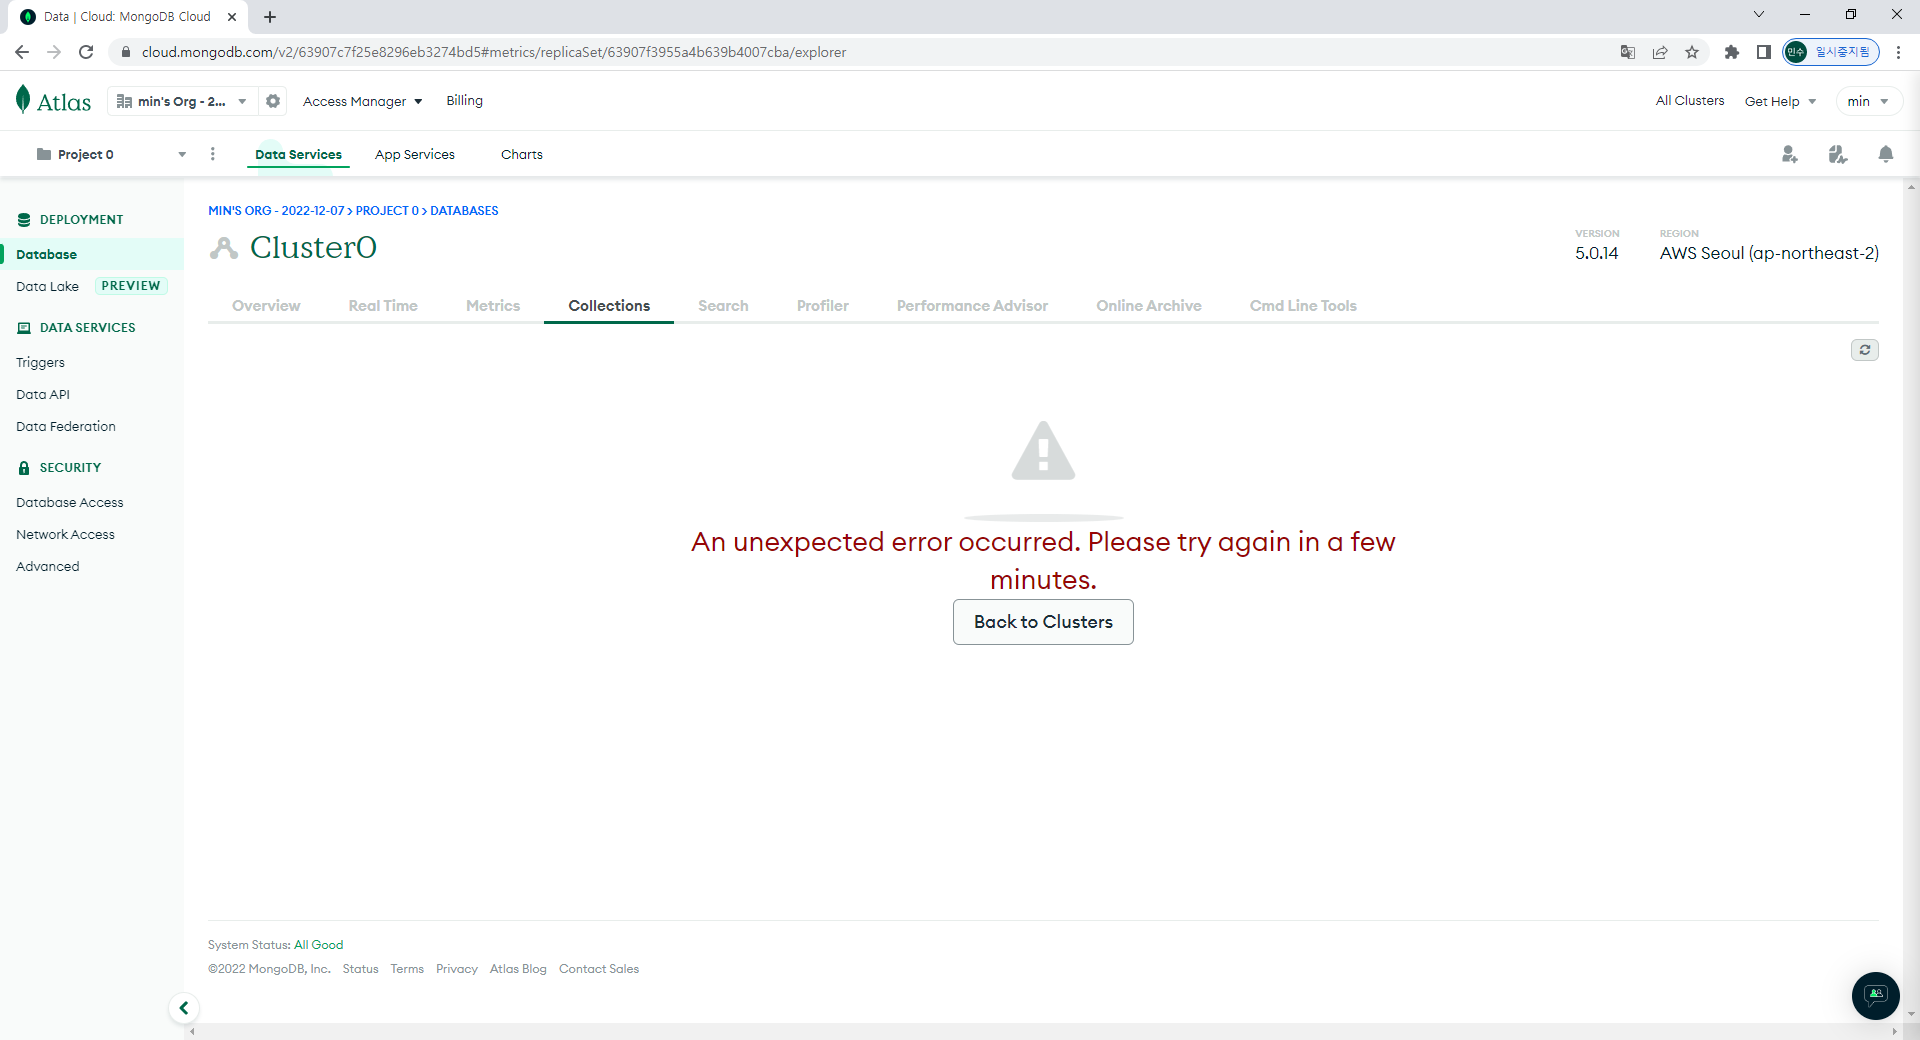This screenshot has width=1920, height=1040.
Task: Open the Profiler tab
Action: click(823, 306)
